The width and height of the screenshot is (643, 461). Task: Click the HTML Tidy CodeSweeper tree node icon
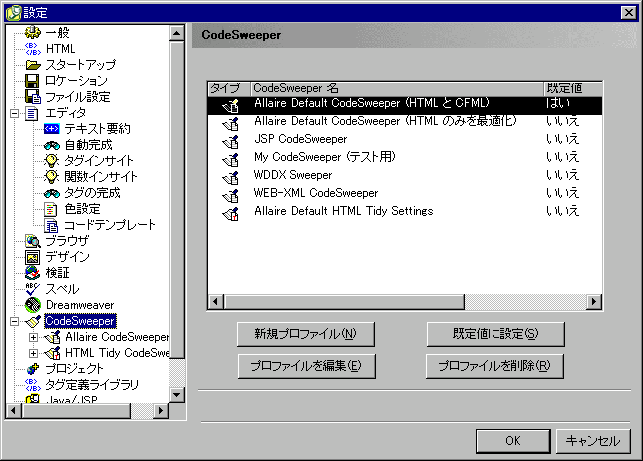[x=52, y=353]
